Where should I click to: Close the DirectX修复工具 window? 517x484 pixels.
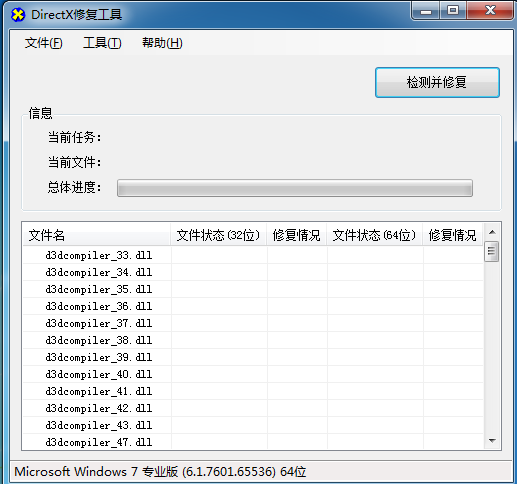pos(490,10)
